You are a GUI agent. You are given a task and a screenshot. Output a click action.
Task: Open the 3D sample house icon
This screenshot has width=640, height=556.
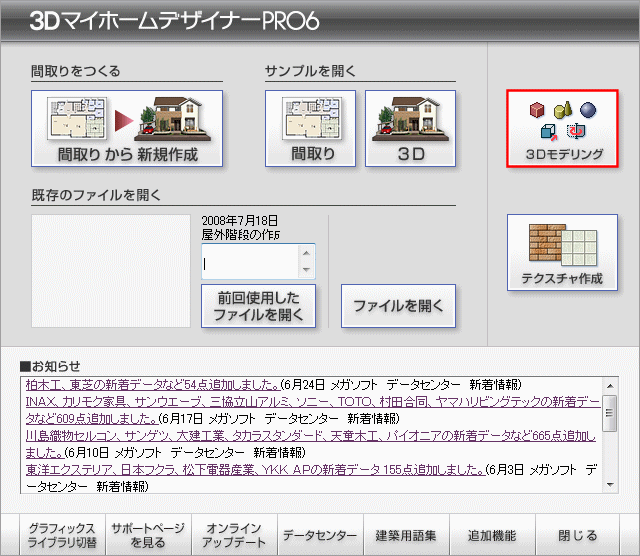click(x=410, y=128)
